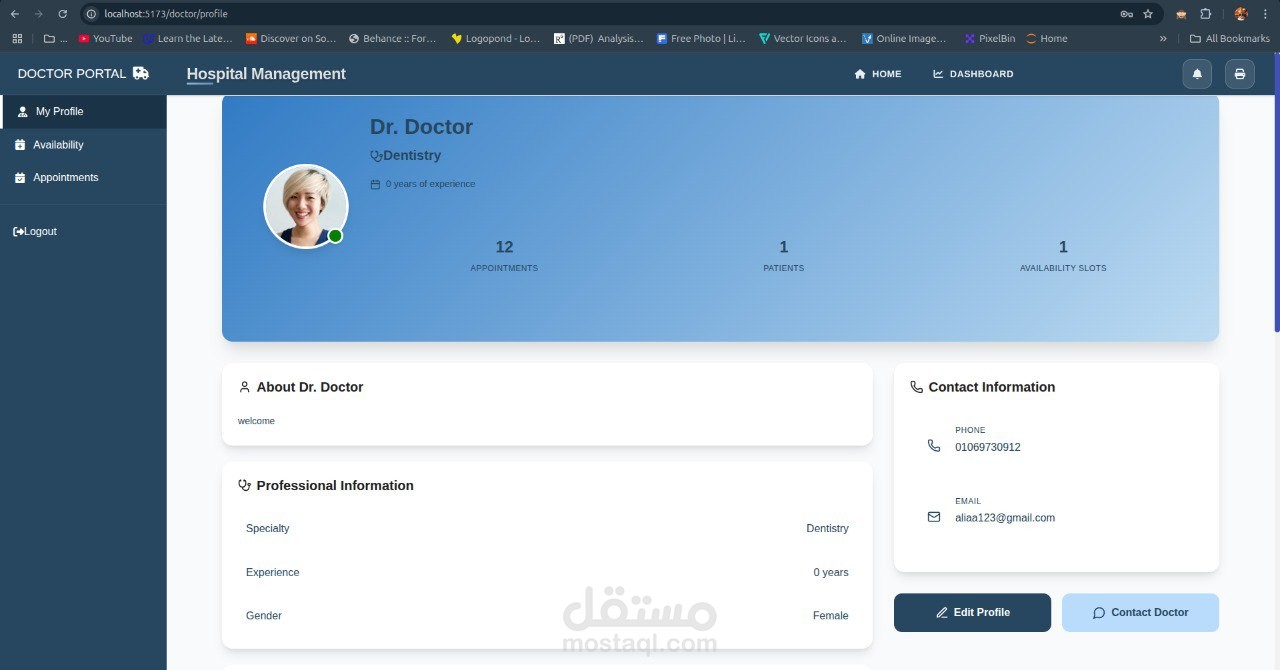Navigate to Home in top bar
The height and width of the screenshot is (670, 1280).
point(878,74)
